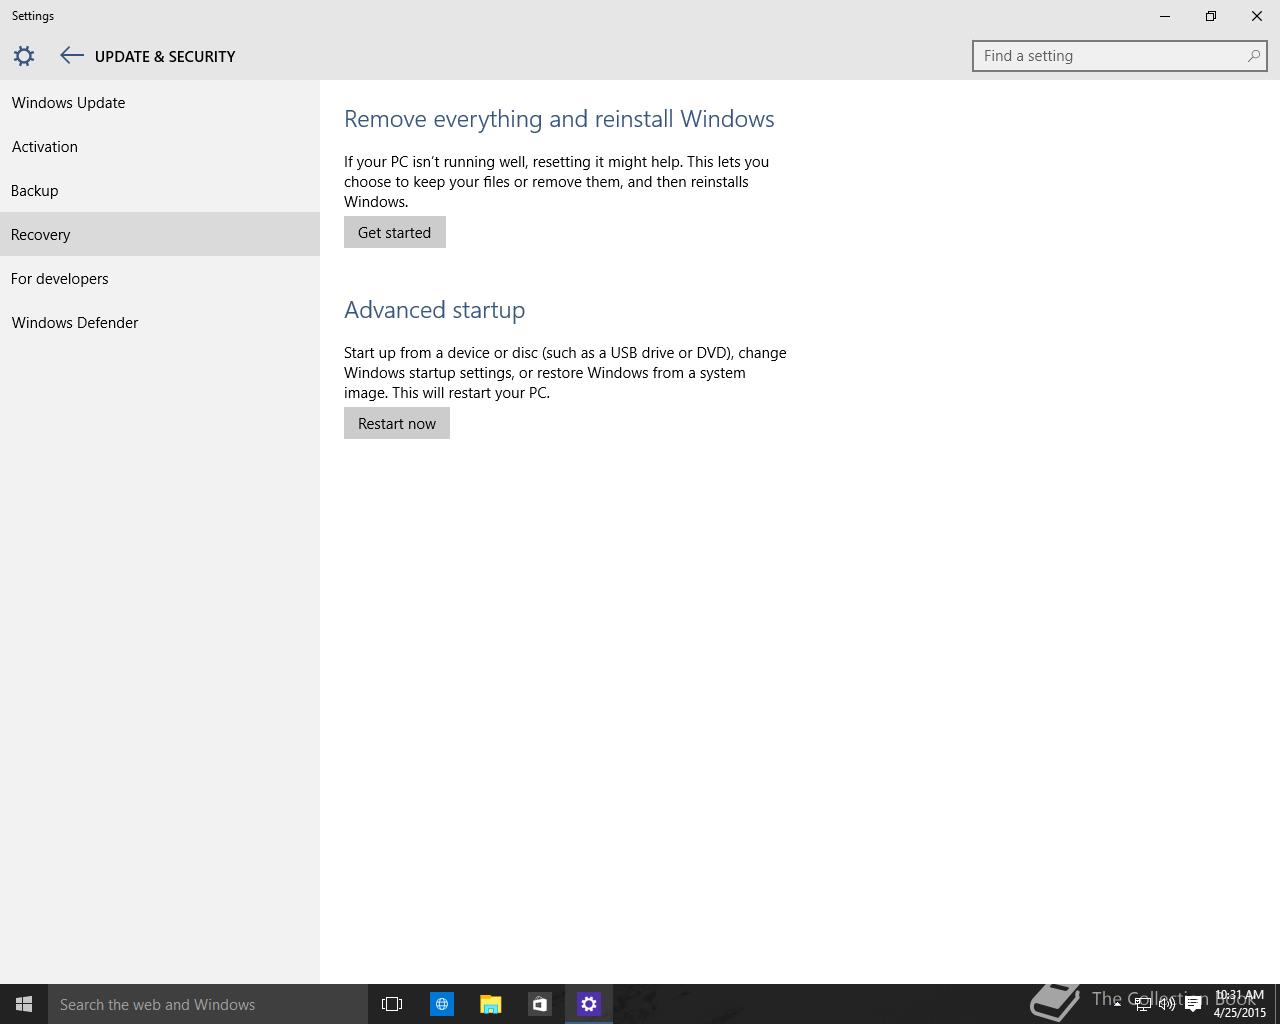Image resolution: width=1280 pixels, height=1024 pixels.
Task: Show hidden system tray icons
Action: [1117, 1004]
